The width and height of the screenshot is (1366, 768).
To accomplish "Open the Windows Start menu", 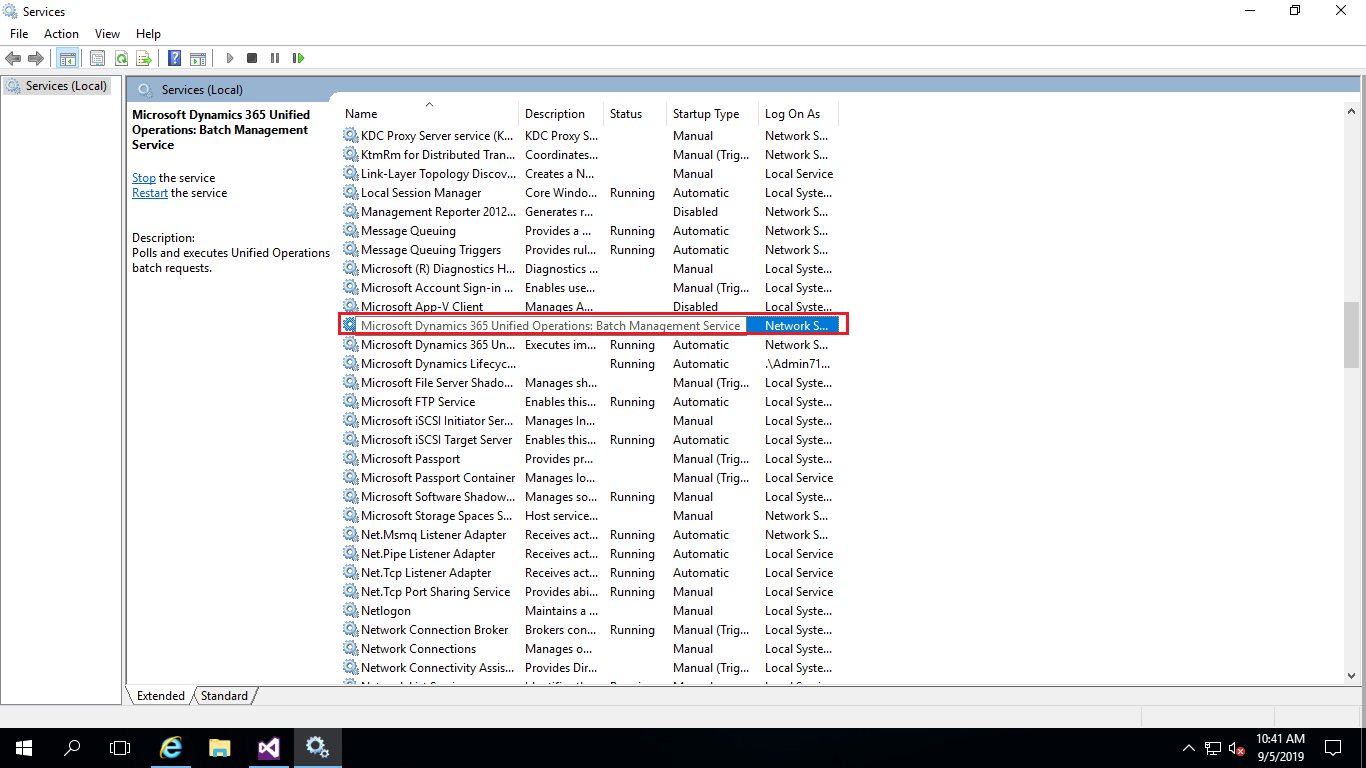I will tap(24, 748).
